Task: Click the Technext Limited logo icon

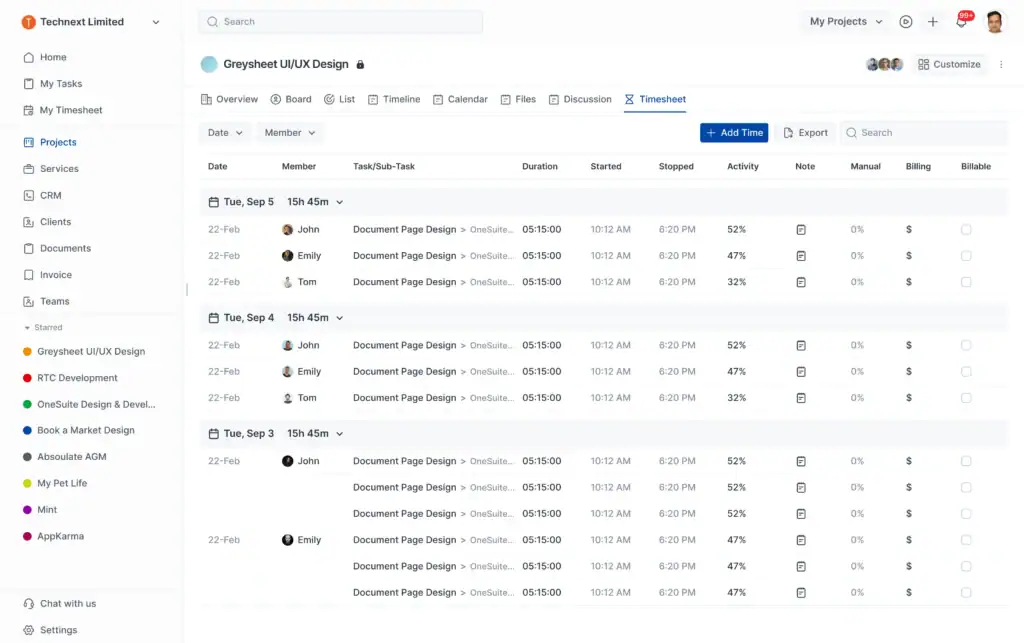Action: click(x=28, y=22)
